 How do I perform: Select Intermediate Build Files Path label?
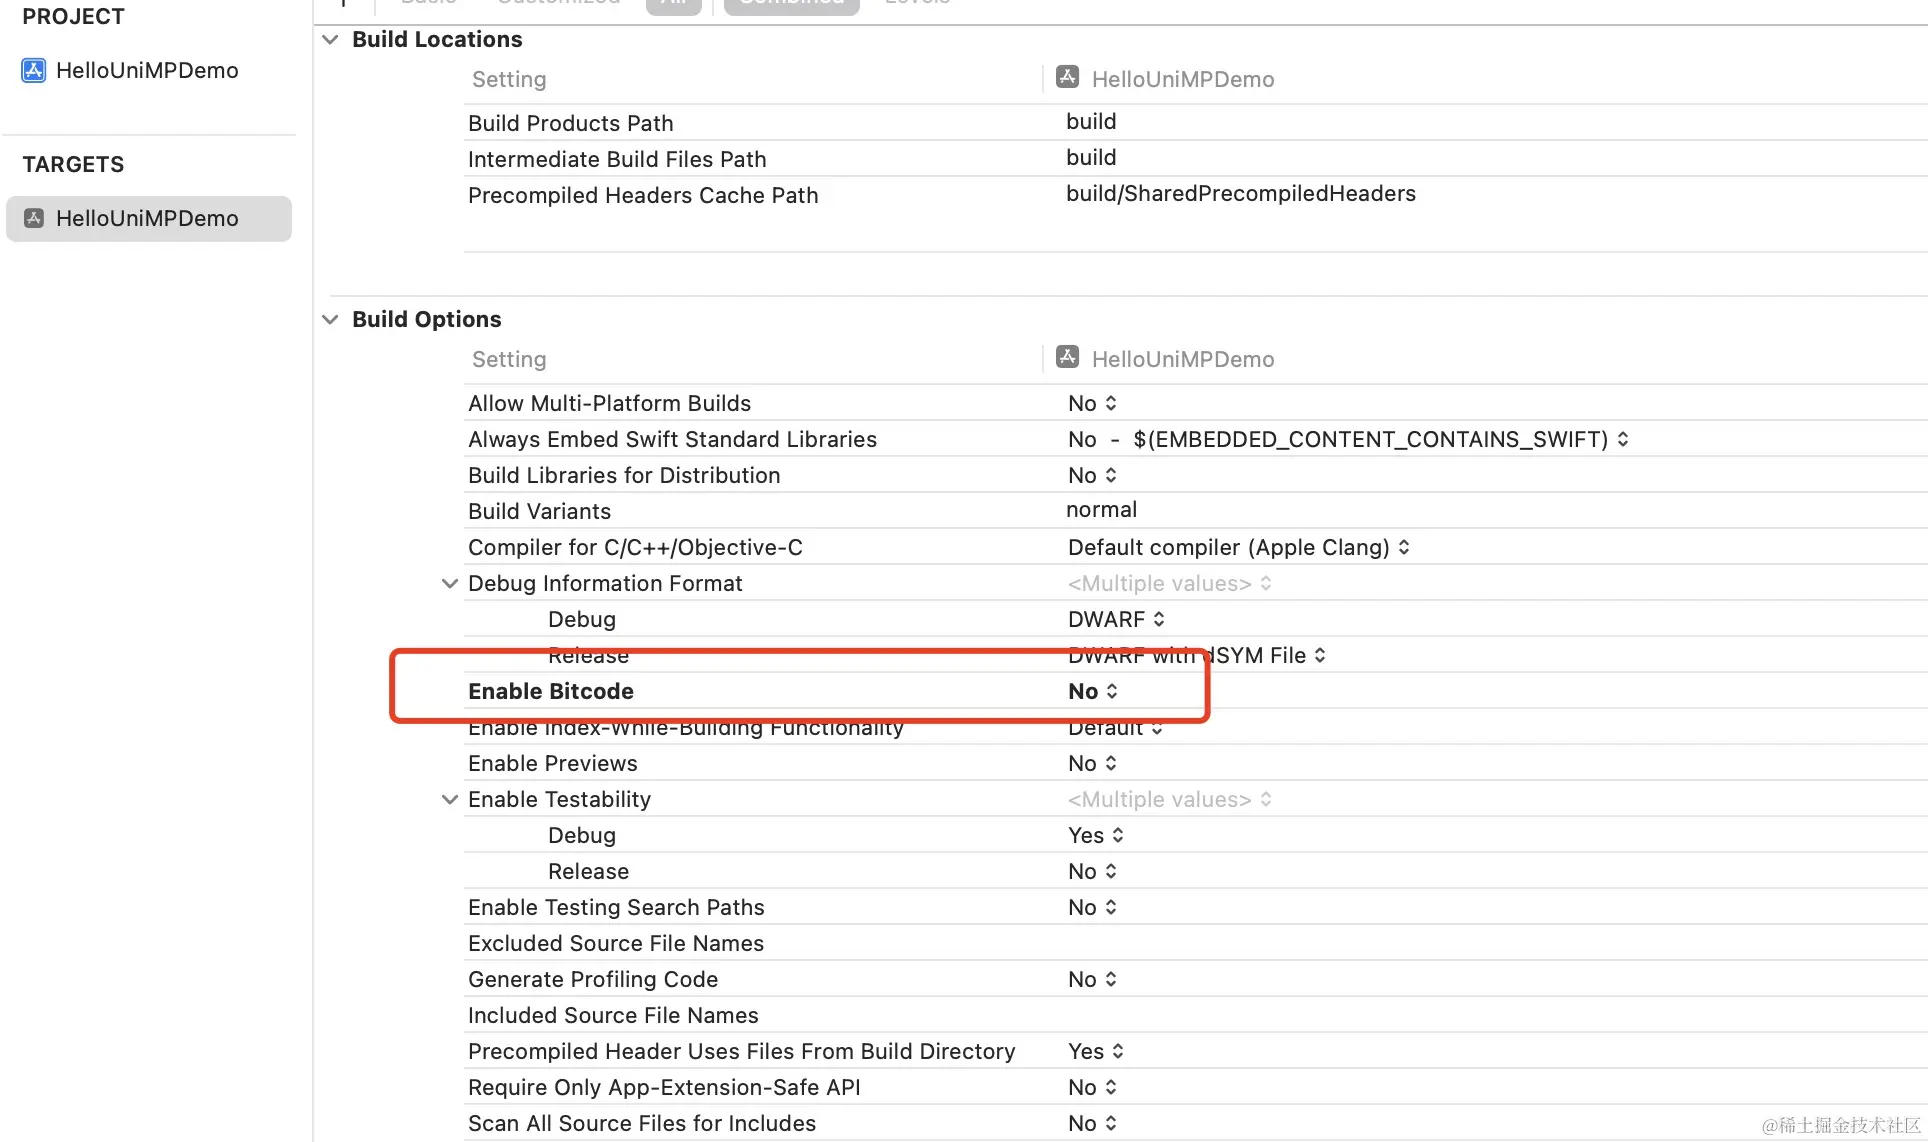coord(617,159)
